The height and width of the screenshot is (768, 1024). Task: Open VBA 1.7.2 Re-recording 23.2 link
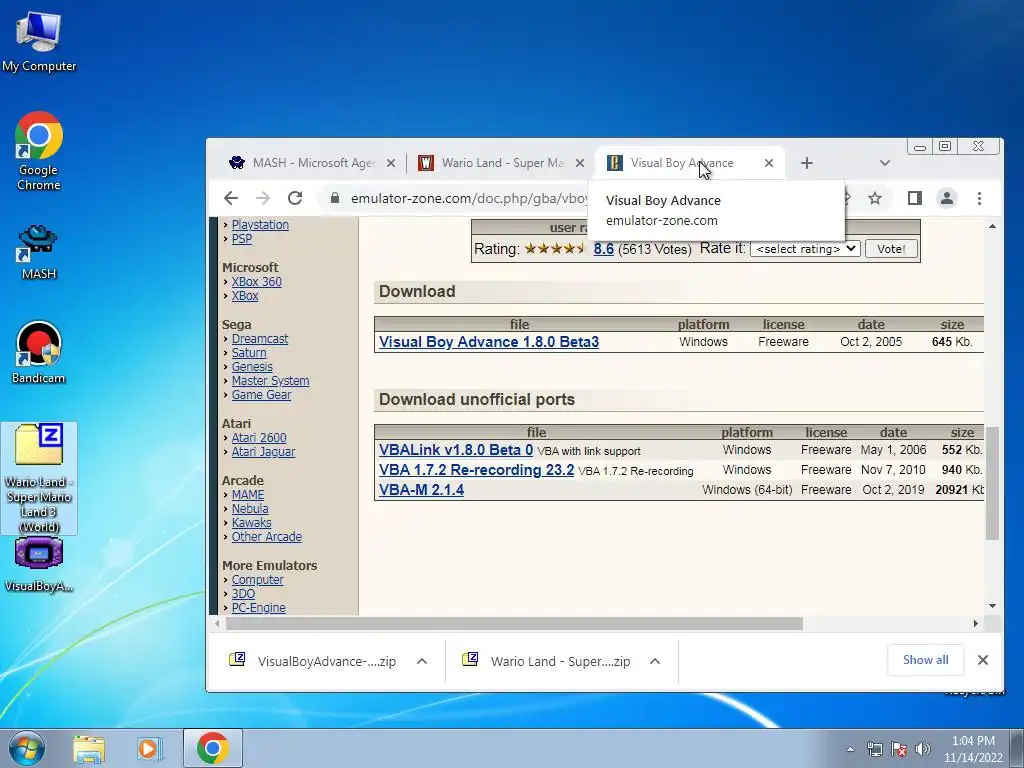click(476, 470)
